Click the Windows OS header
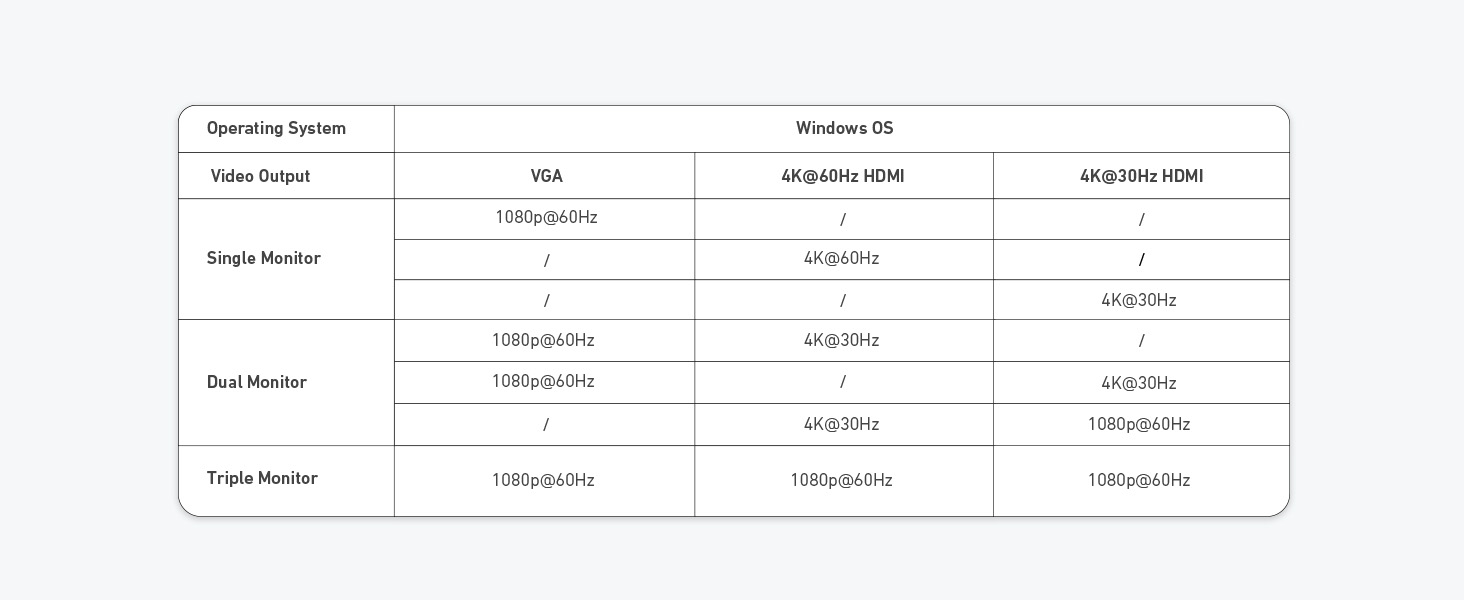 coord(844,128)
